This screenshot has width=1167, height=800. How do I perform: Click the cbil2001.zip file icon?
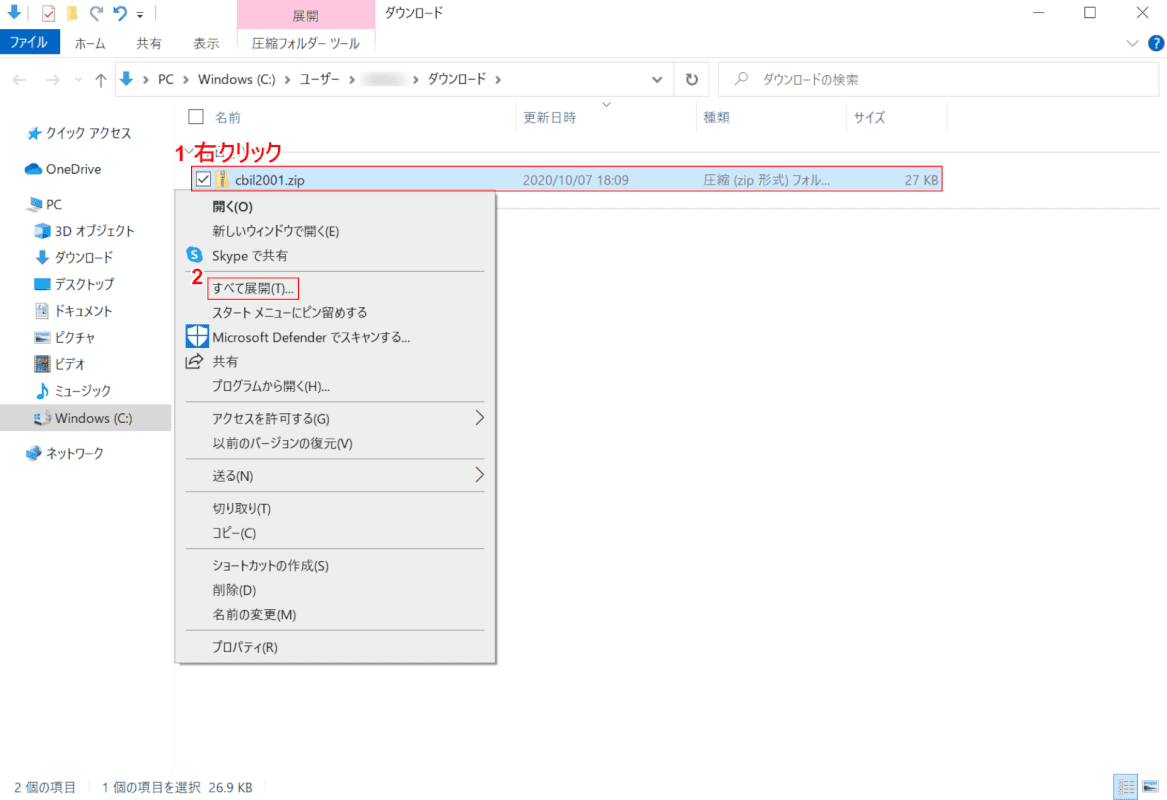tap(222, 179)
